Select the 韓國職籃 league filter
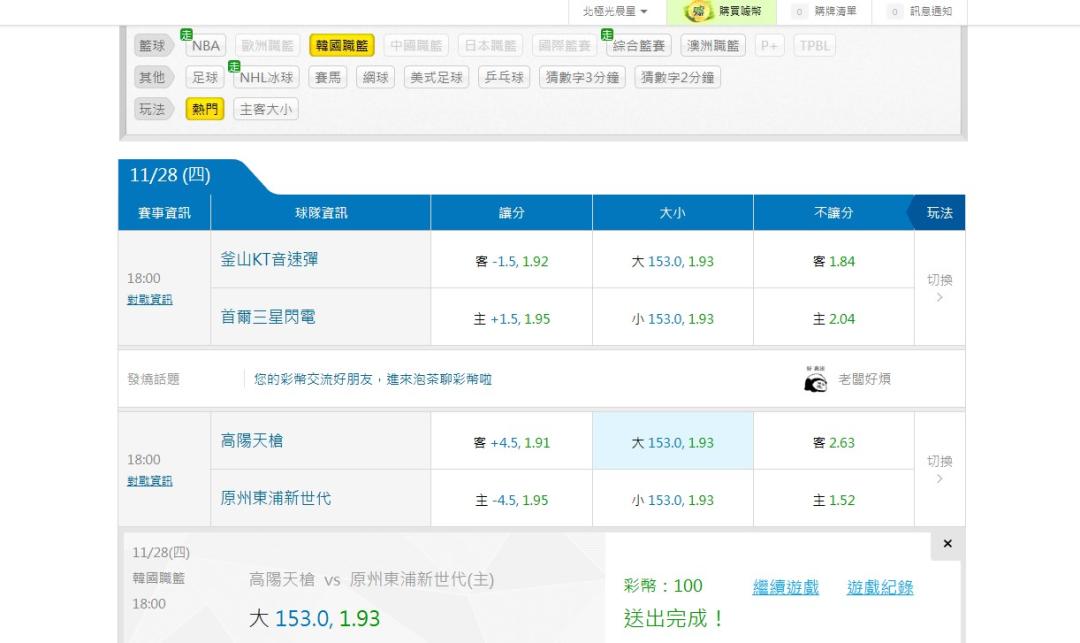 [342, 45]
